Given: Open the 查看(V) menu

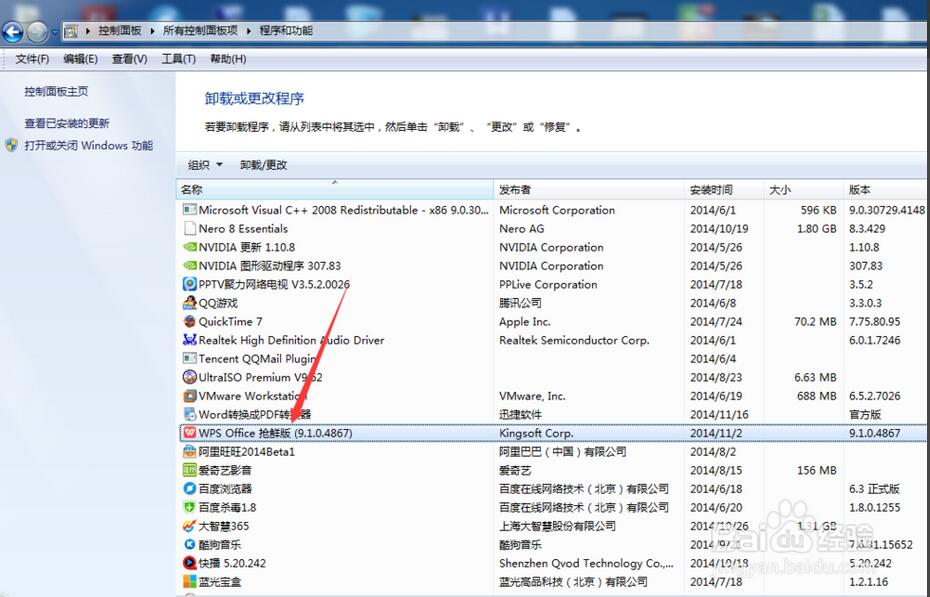Looking at the screenshot, I should point(129,59).
